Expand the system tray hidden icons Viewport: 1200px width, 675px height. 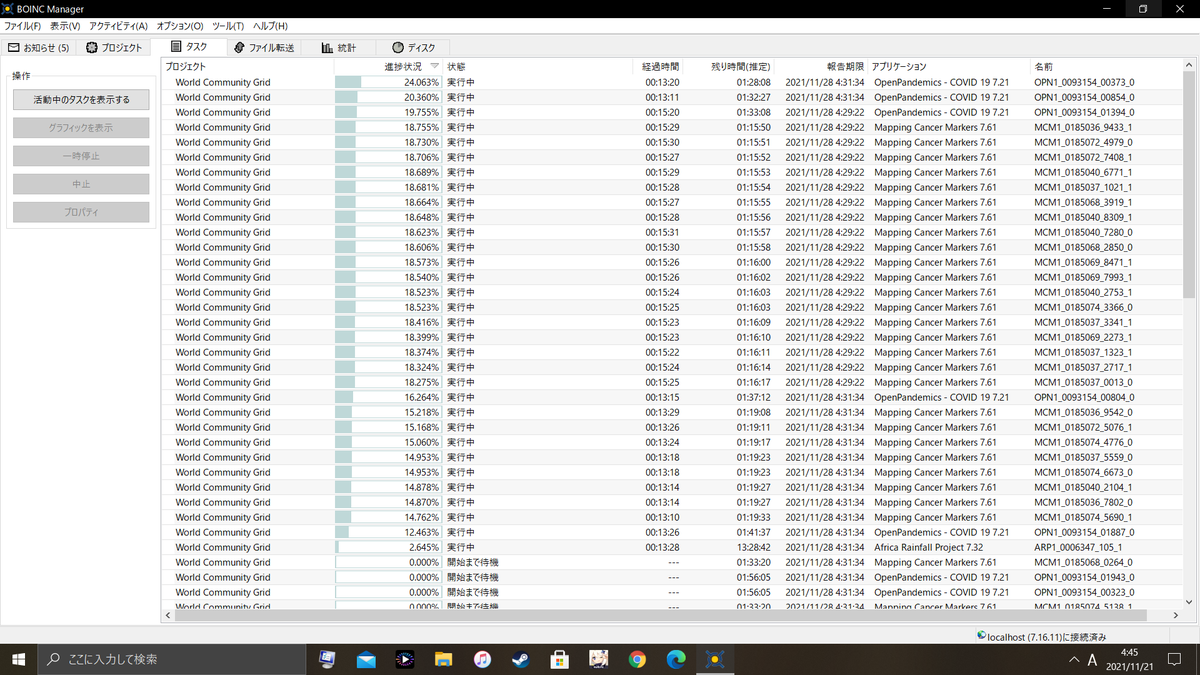(x=1074, y=660)
